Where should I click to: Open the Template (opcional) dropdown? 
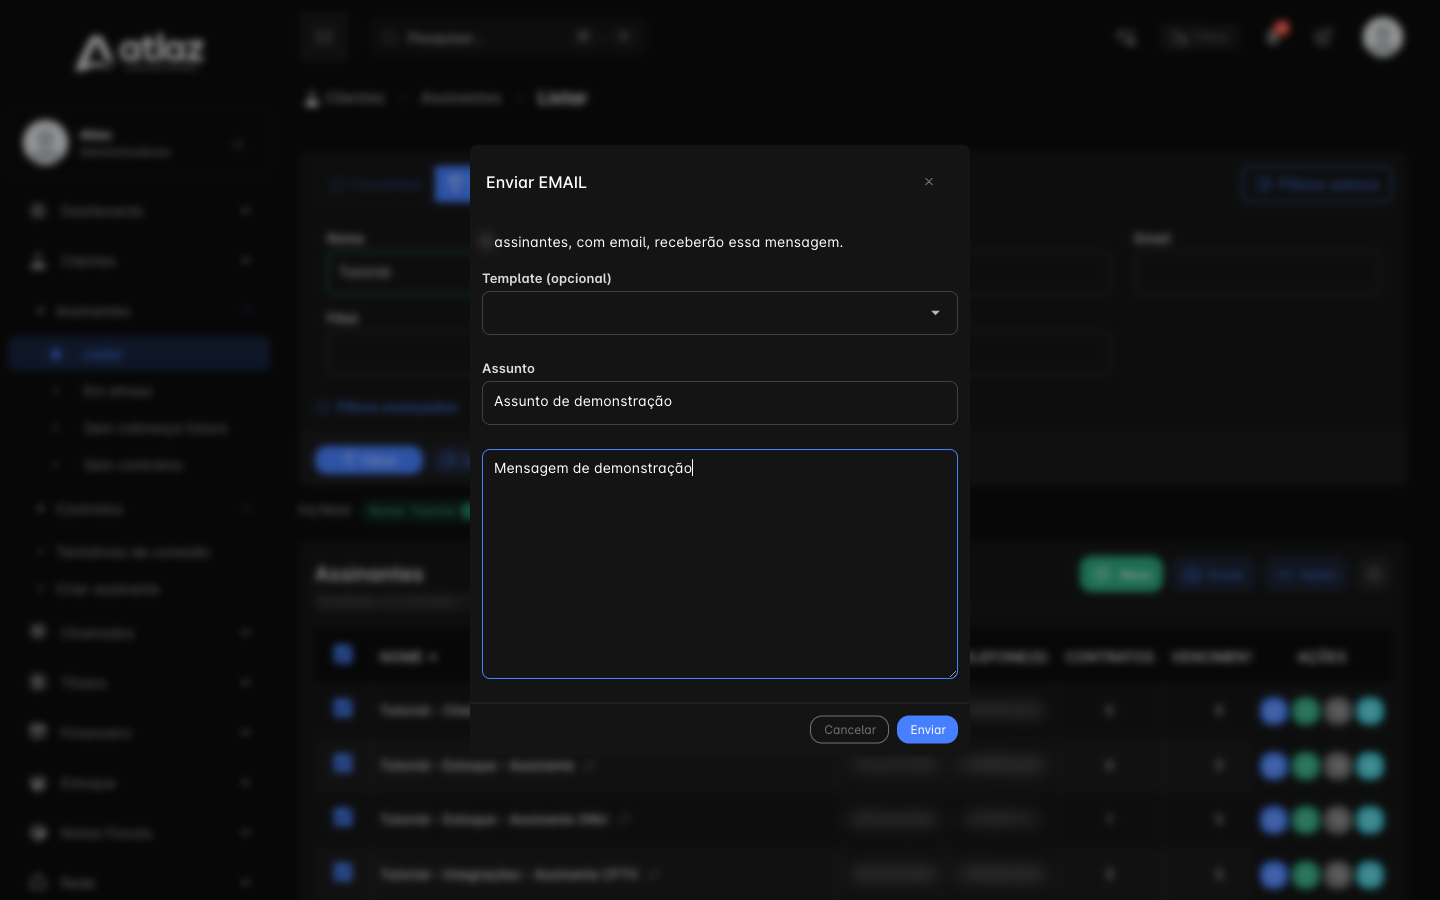click(720, 313)
